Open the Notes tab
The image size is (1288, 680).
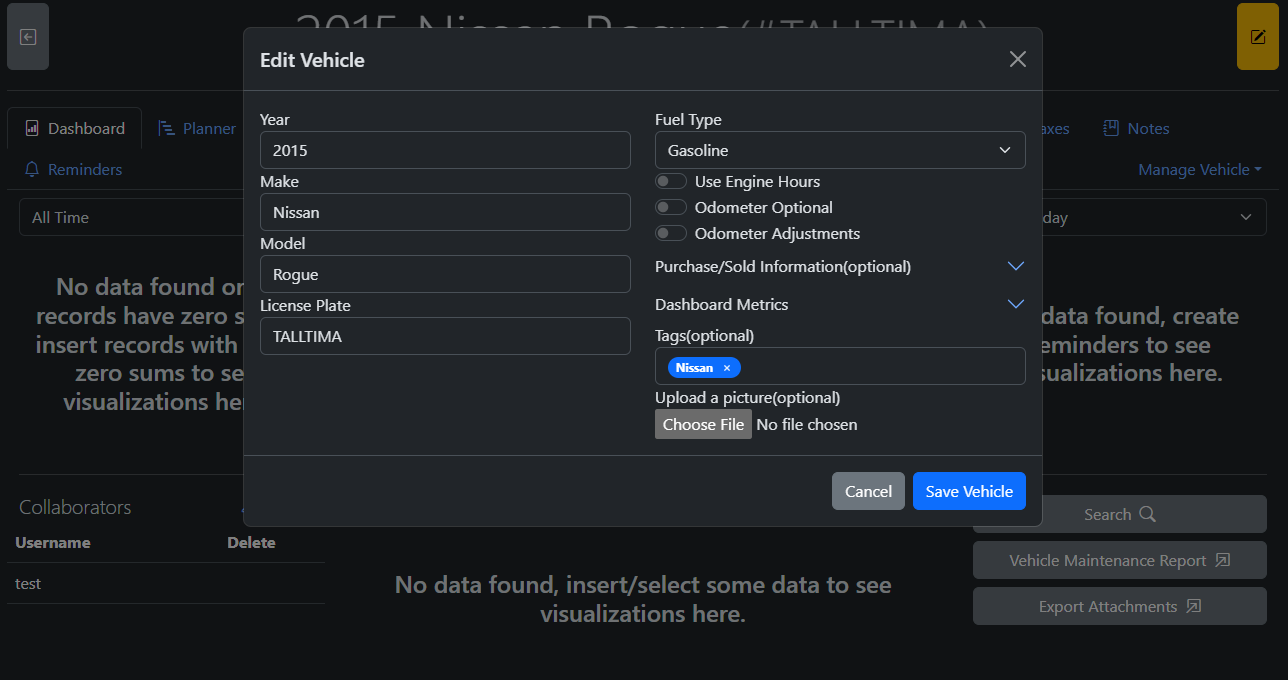pos(1136,128)
